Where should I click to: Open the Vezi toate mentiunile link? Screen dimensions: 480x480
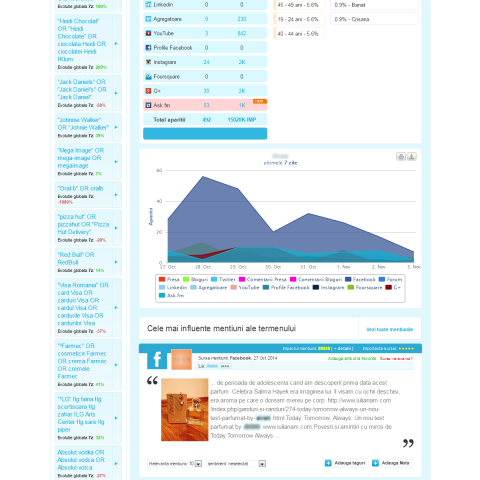point(390,329)
